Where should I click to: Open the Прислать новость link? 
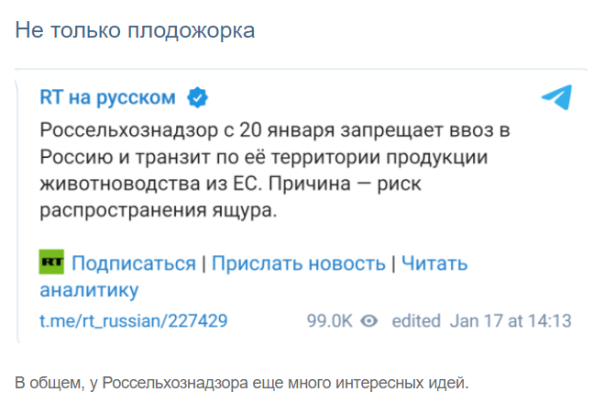pyautogui.click(x=298, y=263)
